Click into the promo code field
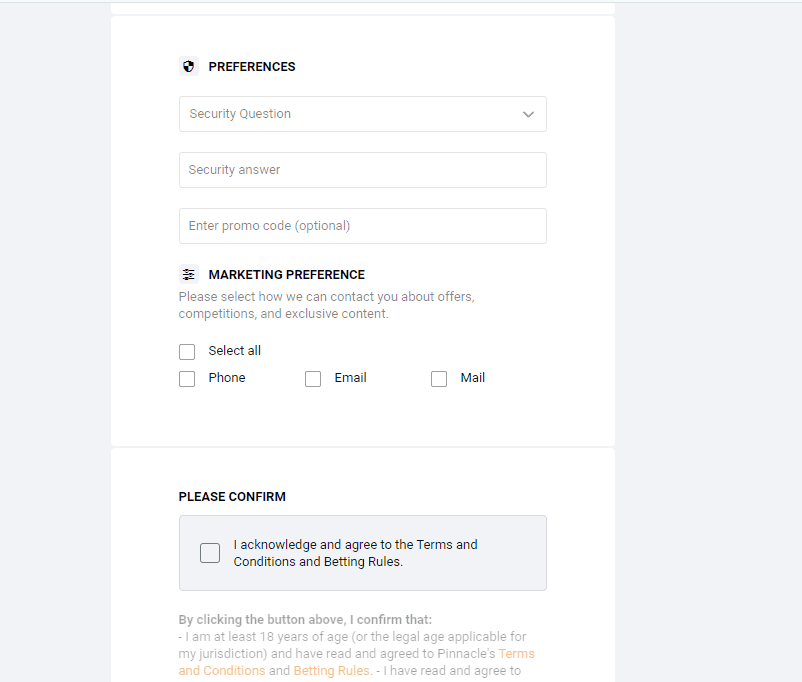 tap(362, 226)
